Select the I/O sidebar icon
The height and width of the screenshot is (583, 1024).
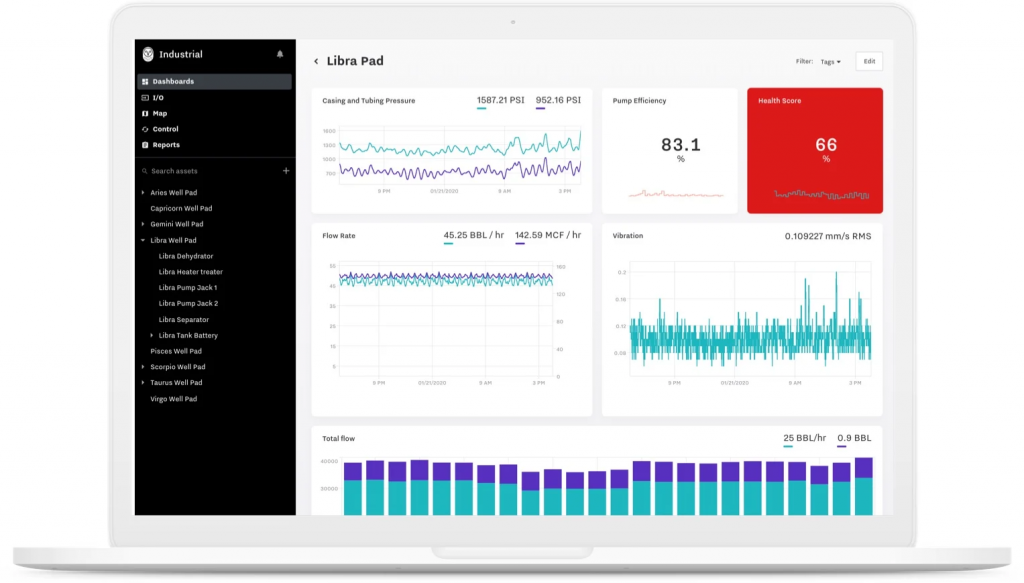144,98
